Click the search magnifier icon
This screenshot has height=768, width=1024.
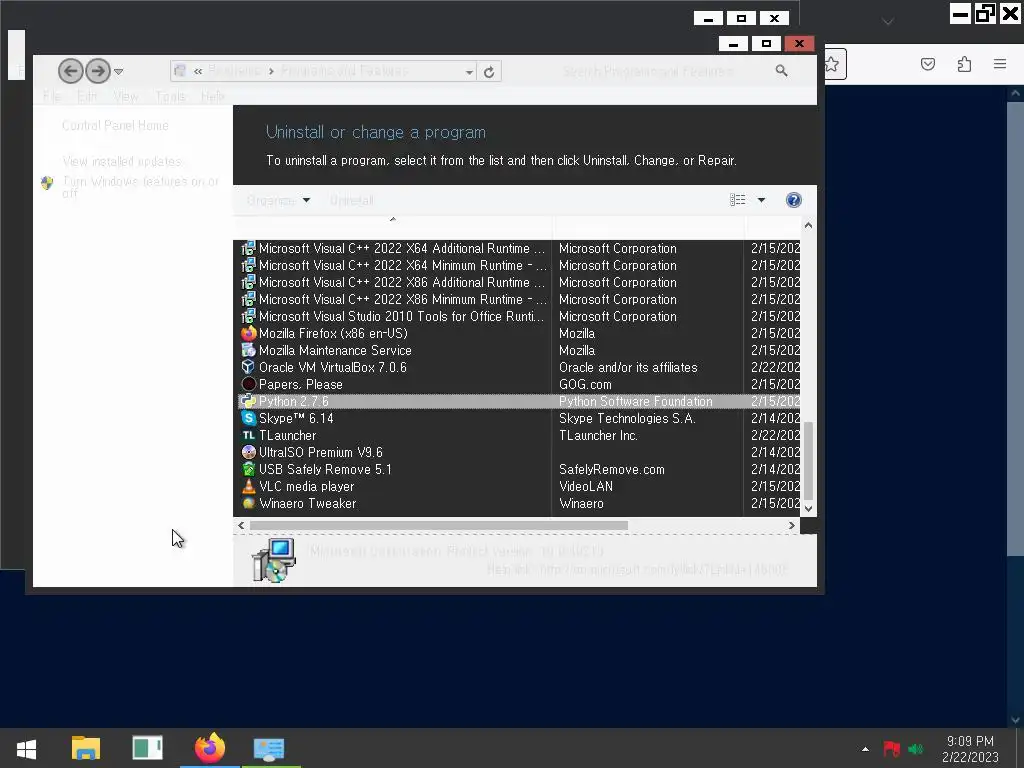click(x=781, y=71)
